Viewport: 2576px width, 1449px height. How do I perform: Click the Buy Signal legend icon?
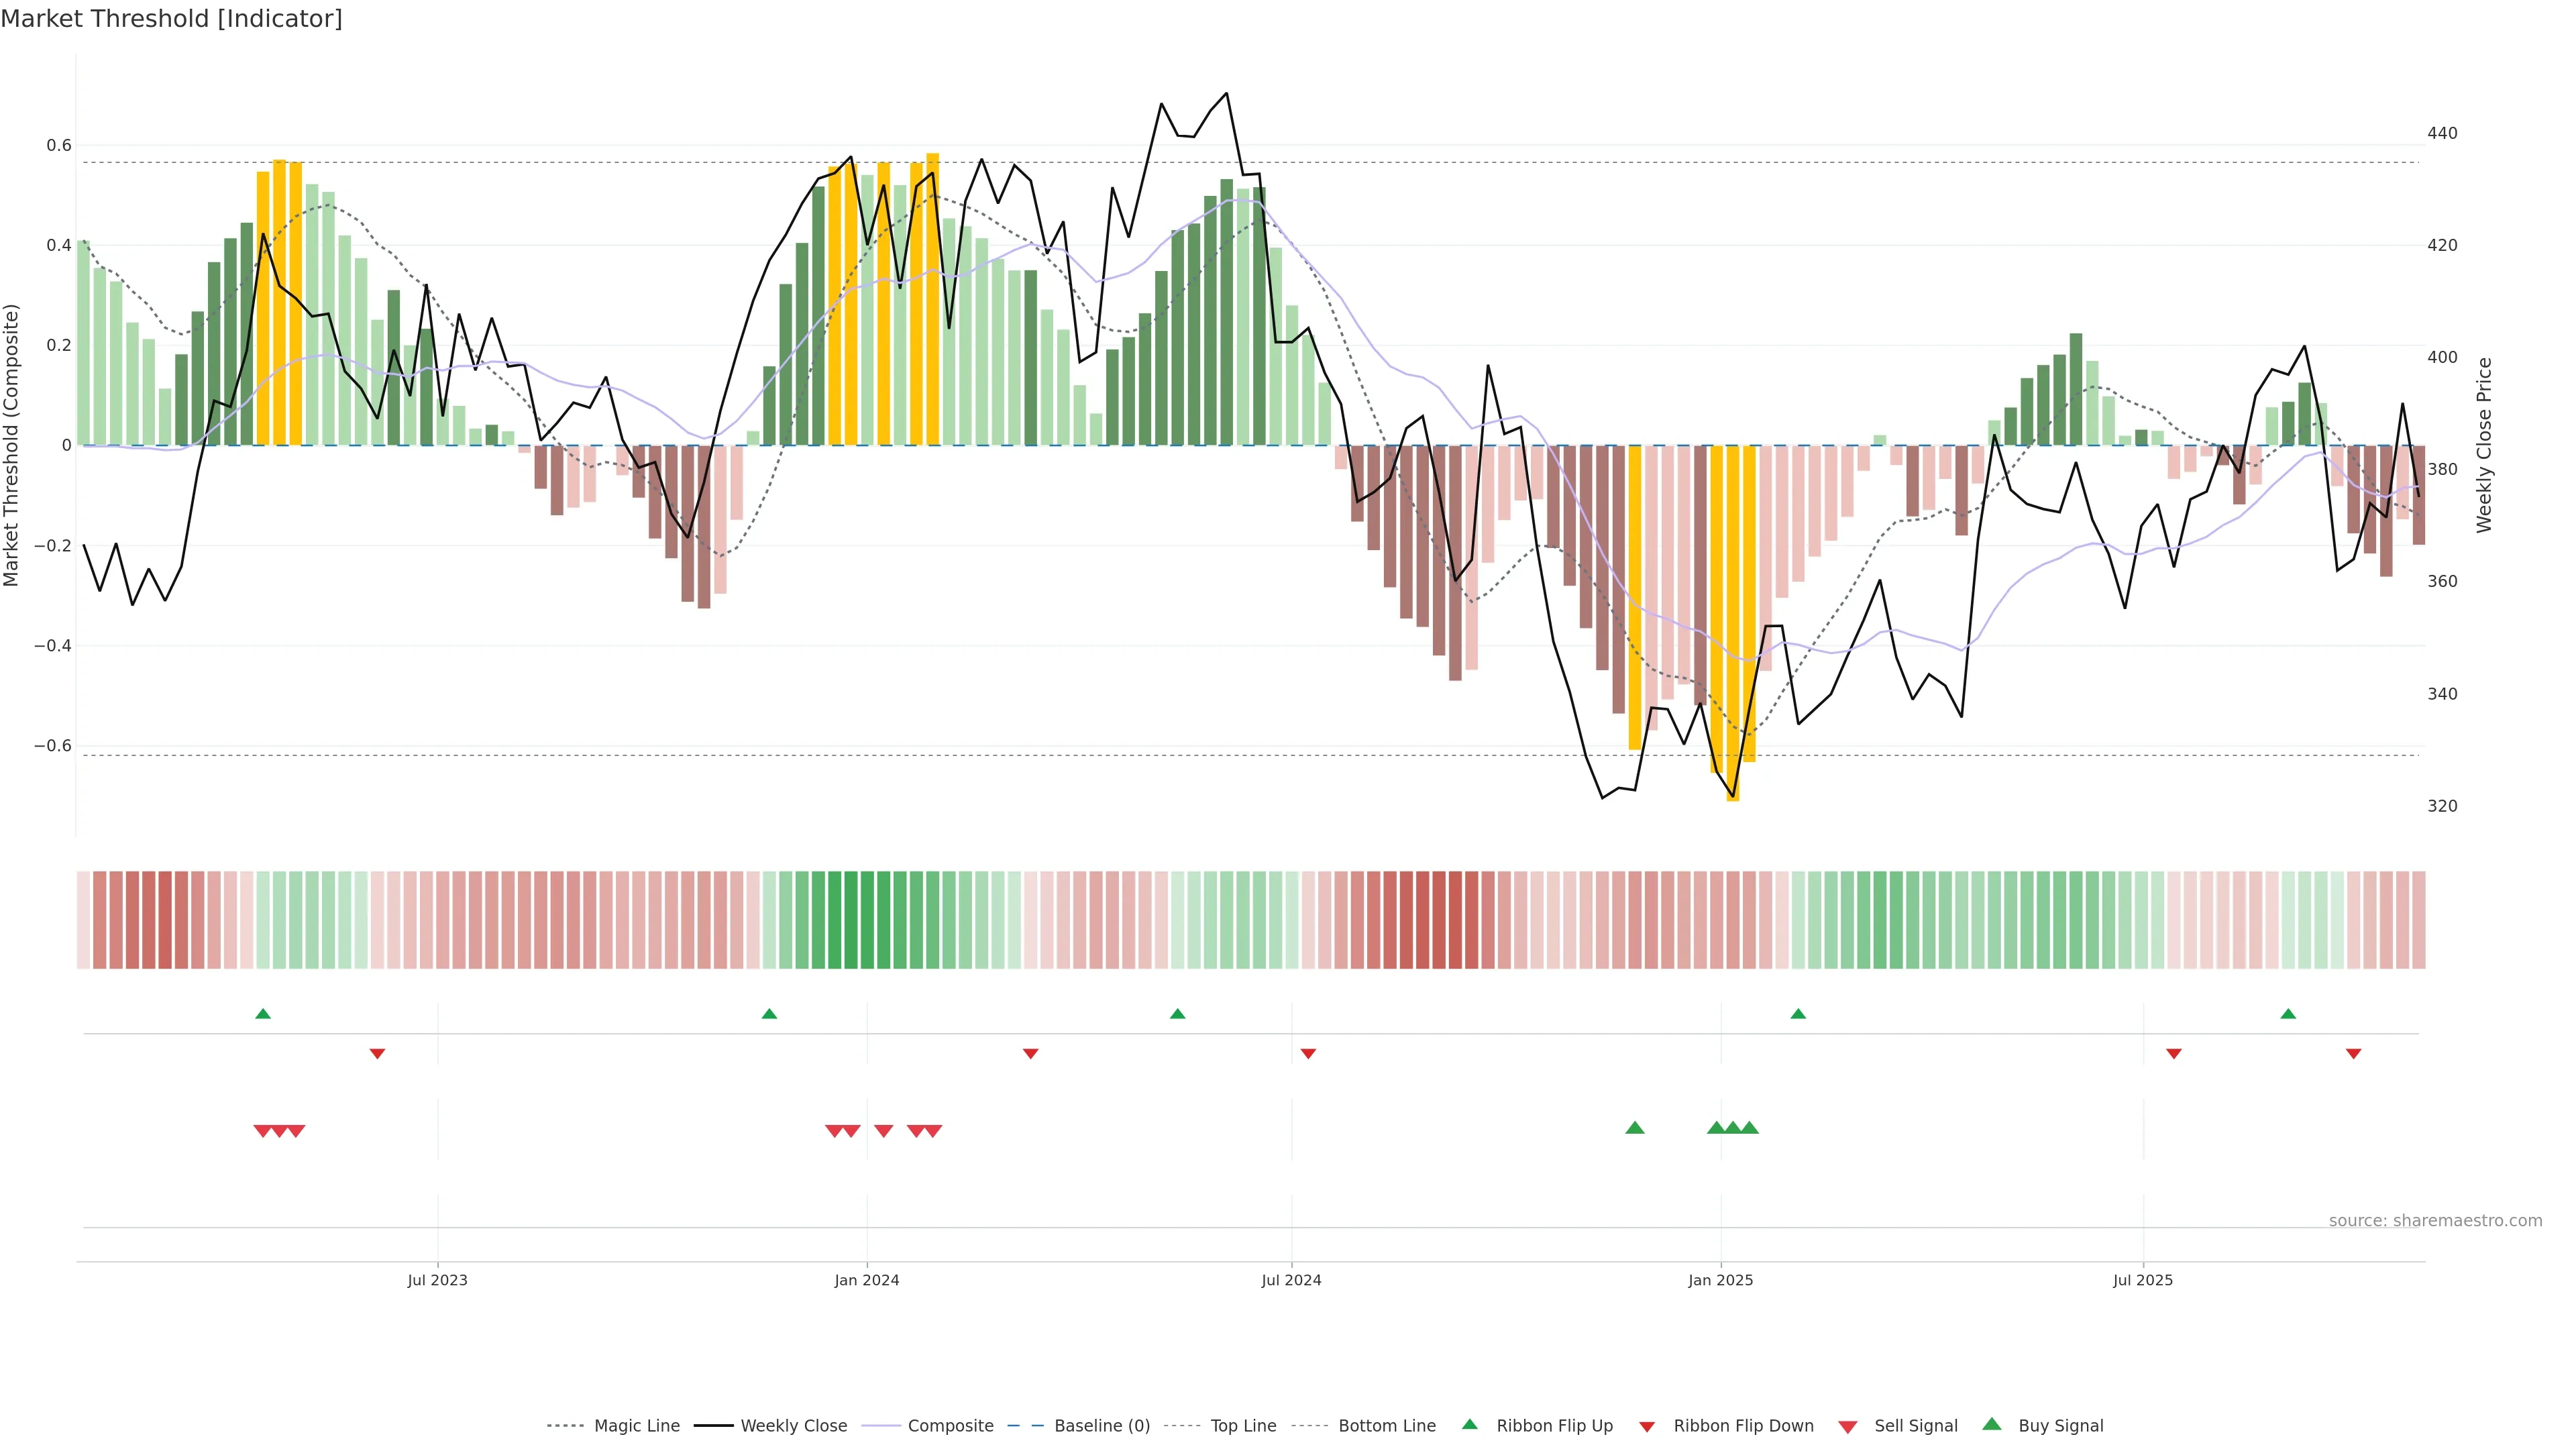click(x=1992, y=1425)
